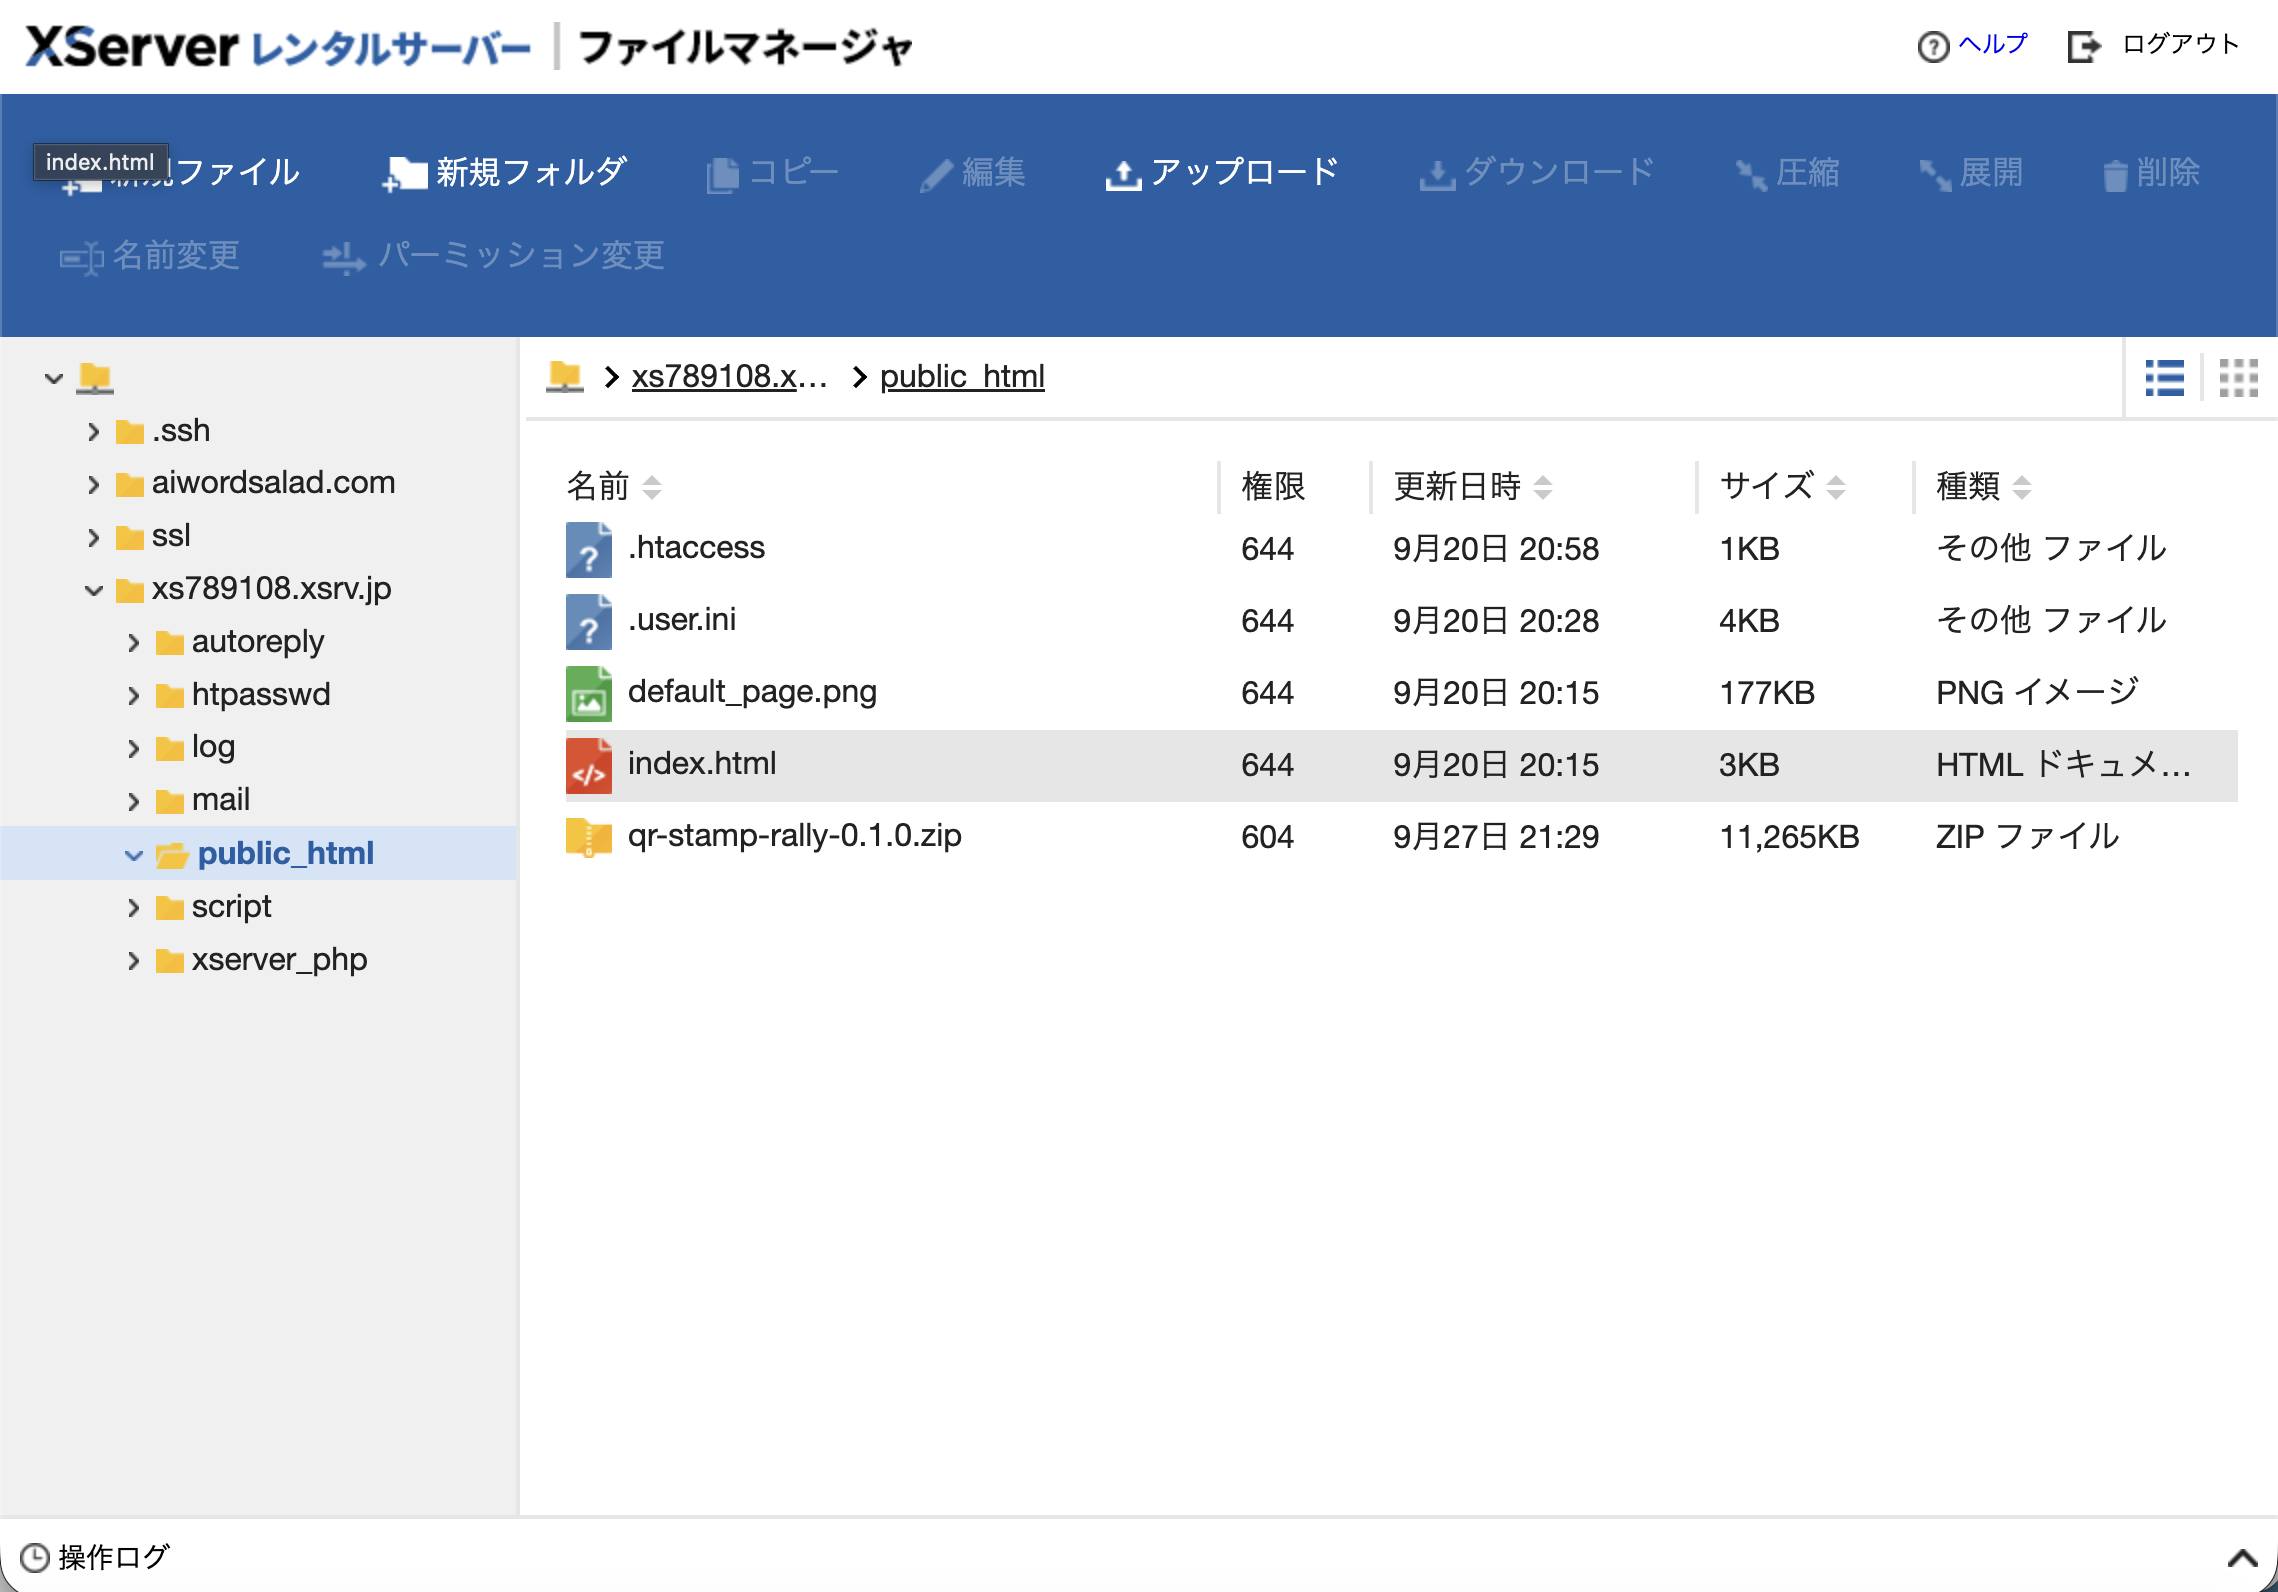Open the ヘルプ help link
2278x1592 pixels.
click(x=1992, y=44)
